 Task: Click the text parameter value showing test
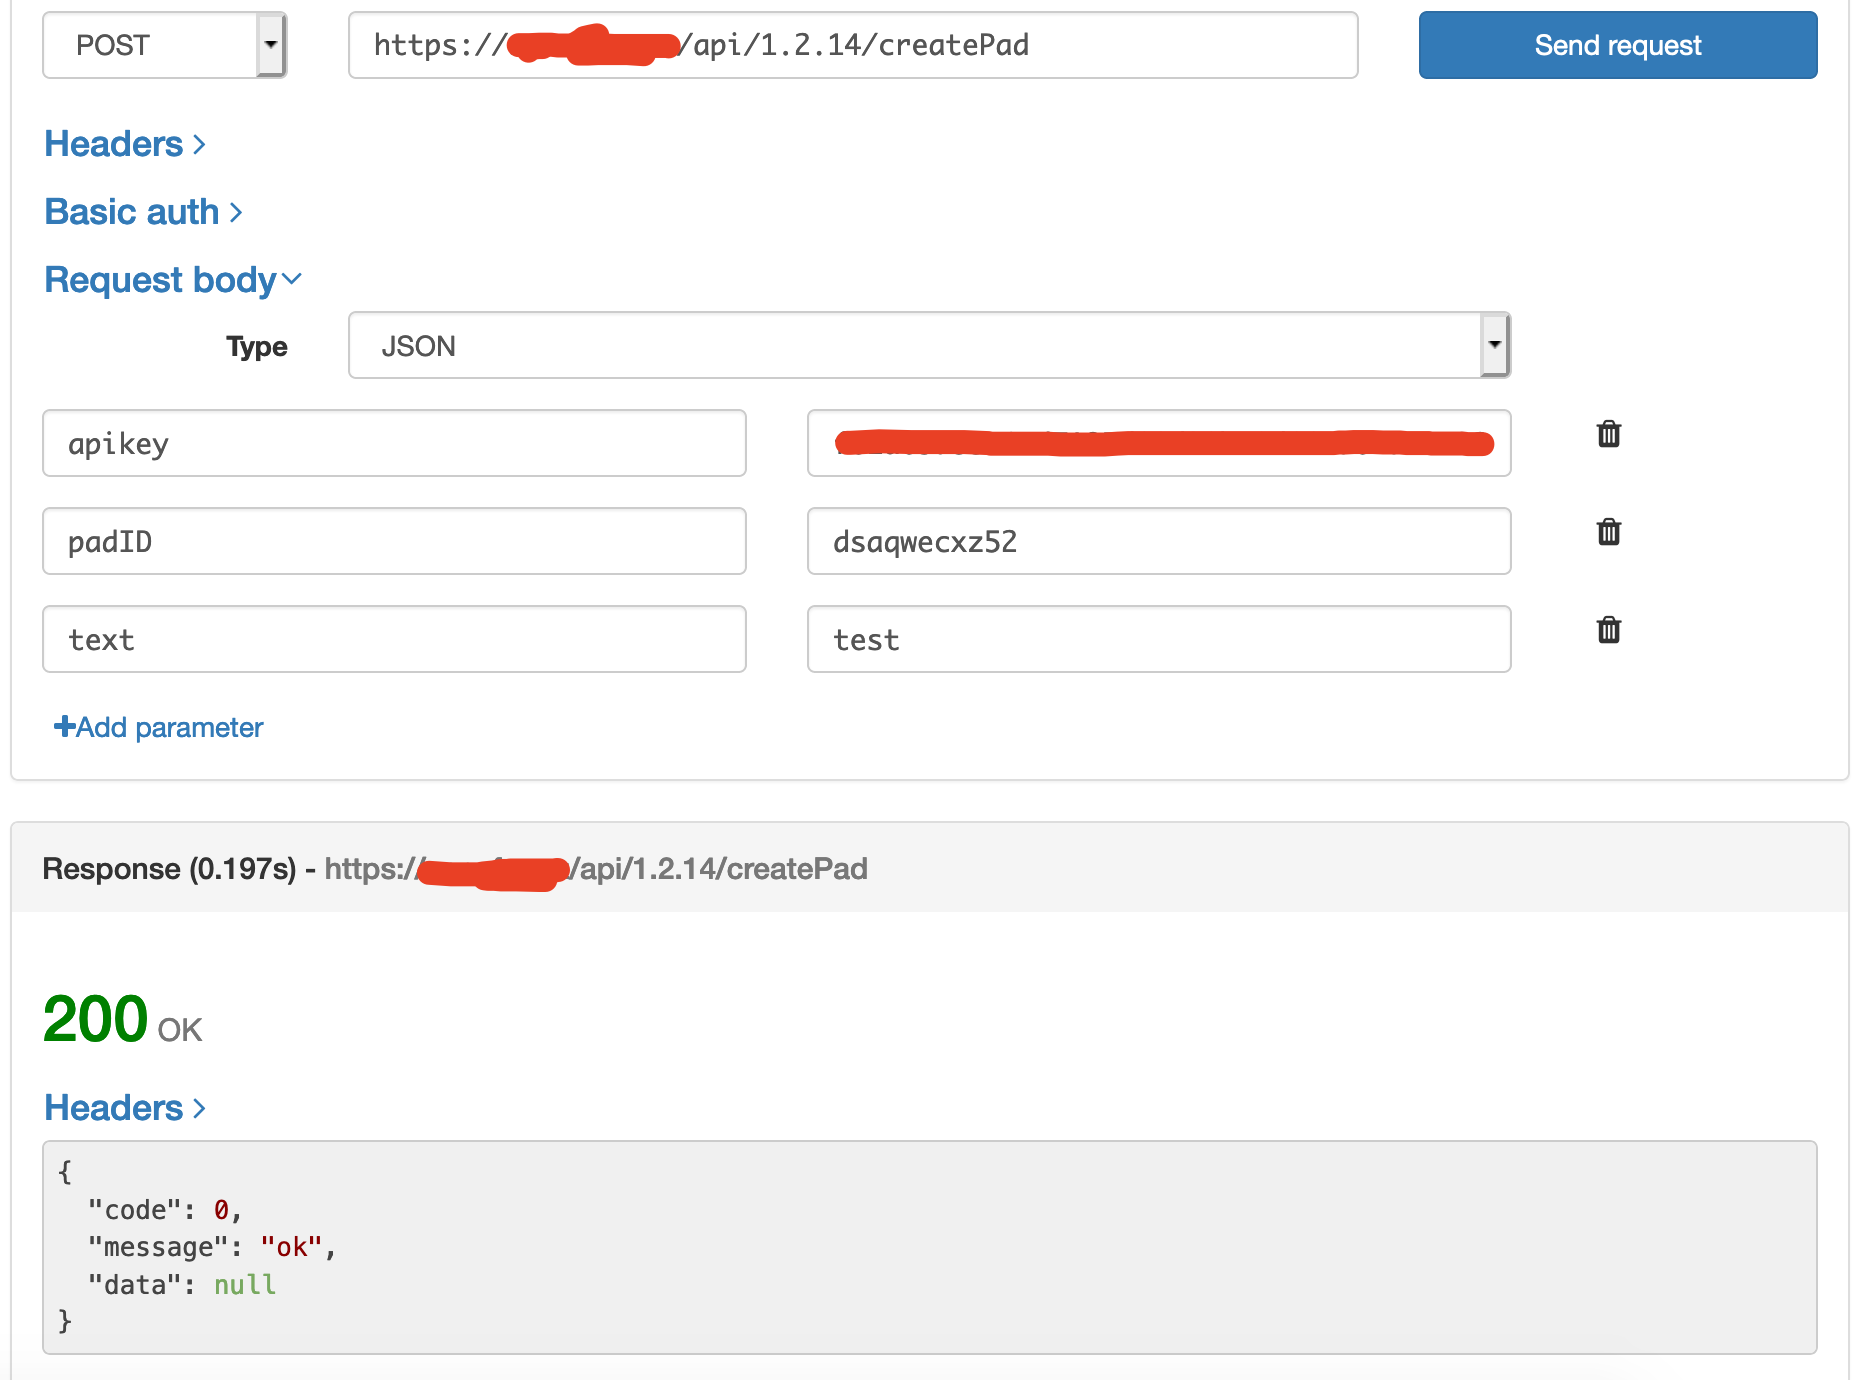[x=1158, y=640]
